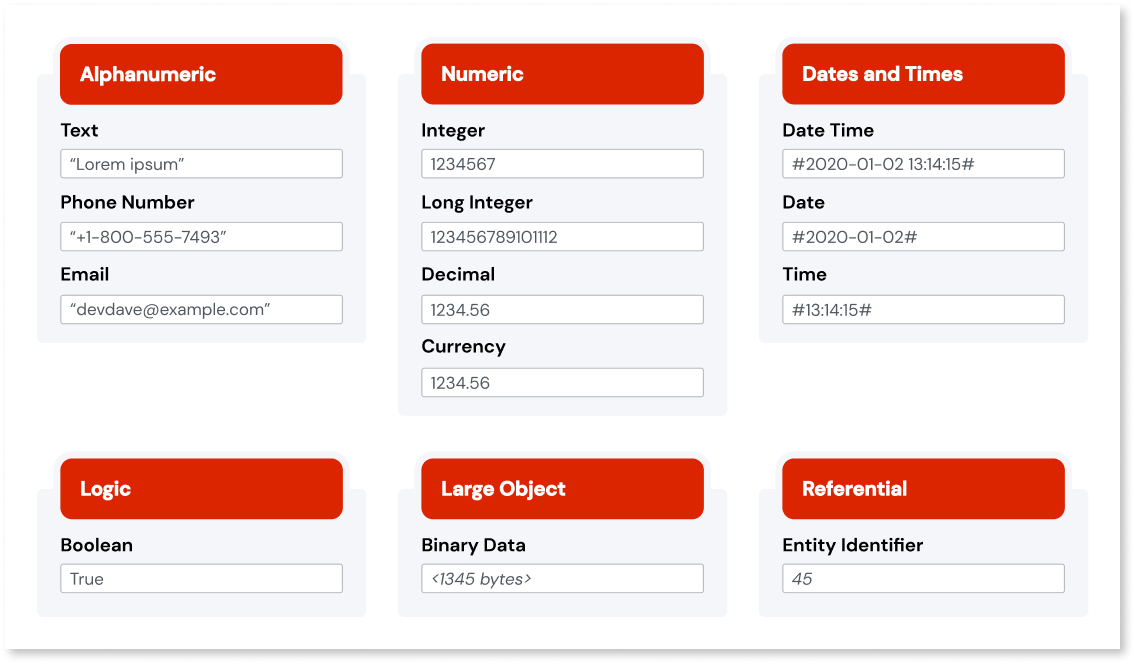Viewport: 1135px width, 664px height.
Task: Select the Integer field showing 1234567
Action: click(561, 163)
